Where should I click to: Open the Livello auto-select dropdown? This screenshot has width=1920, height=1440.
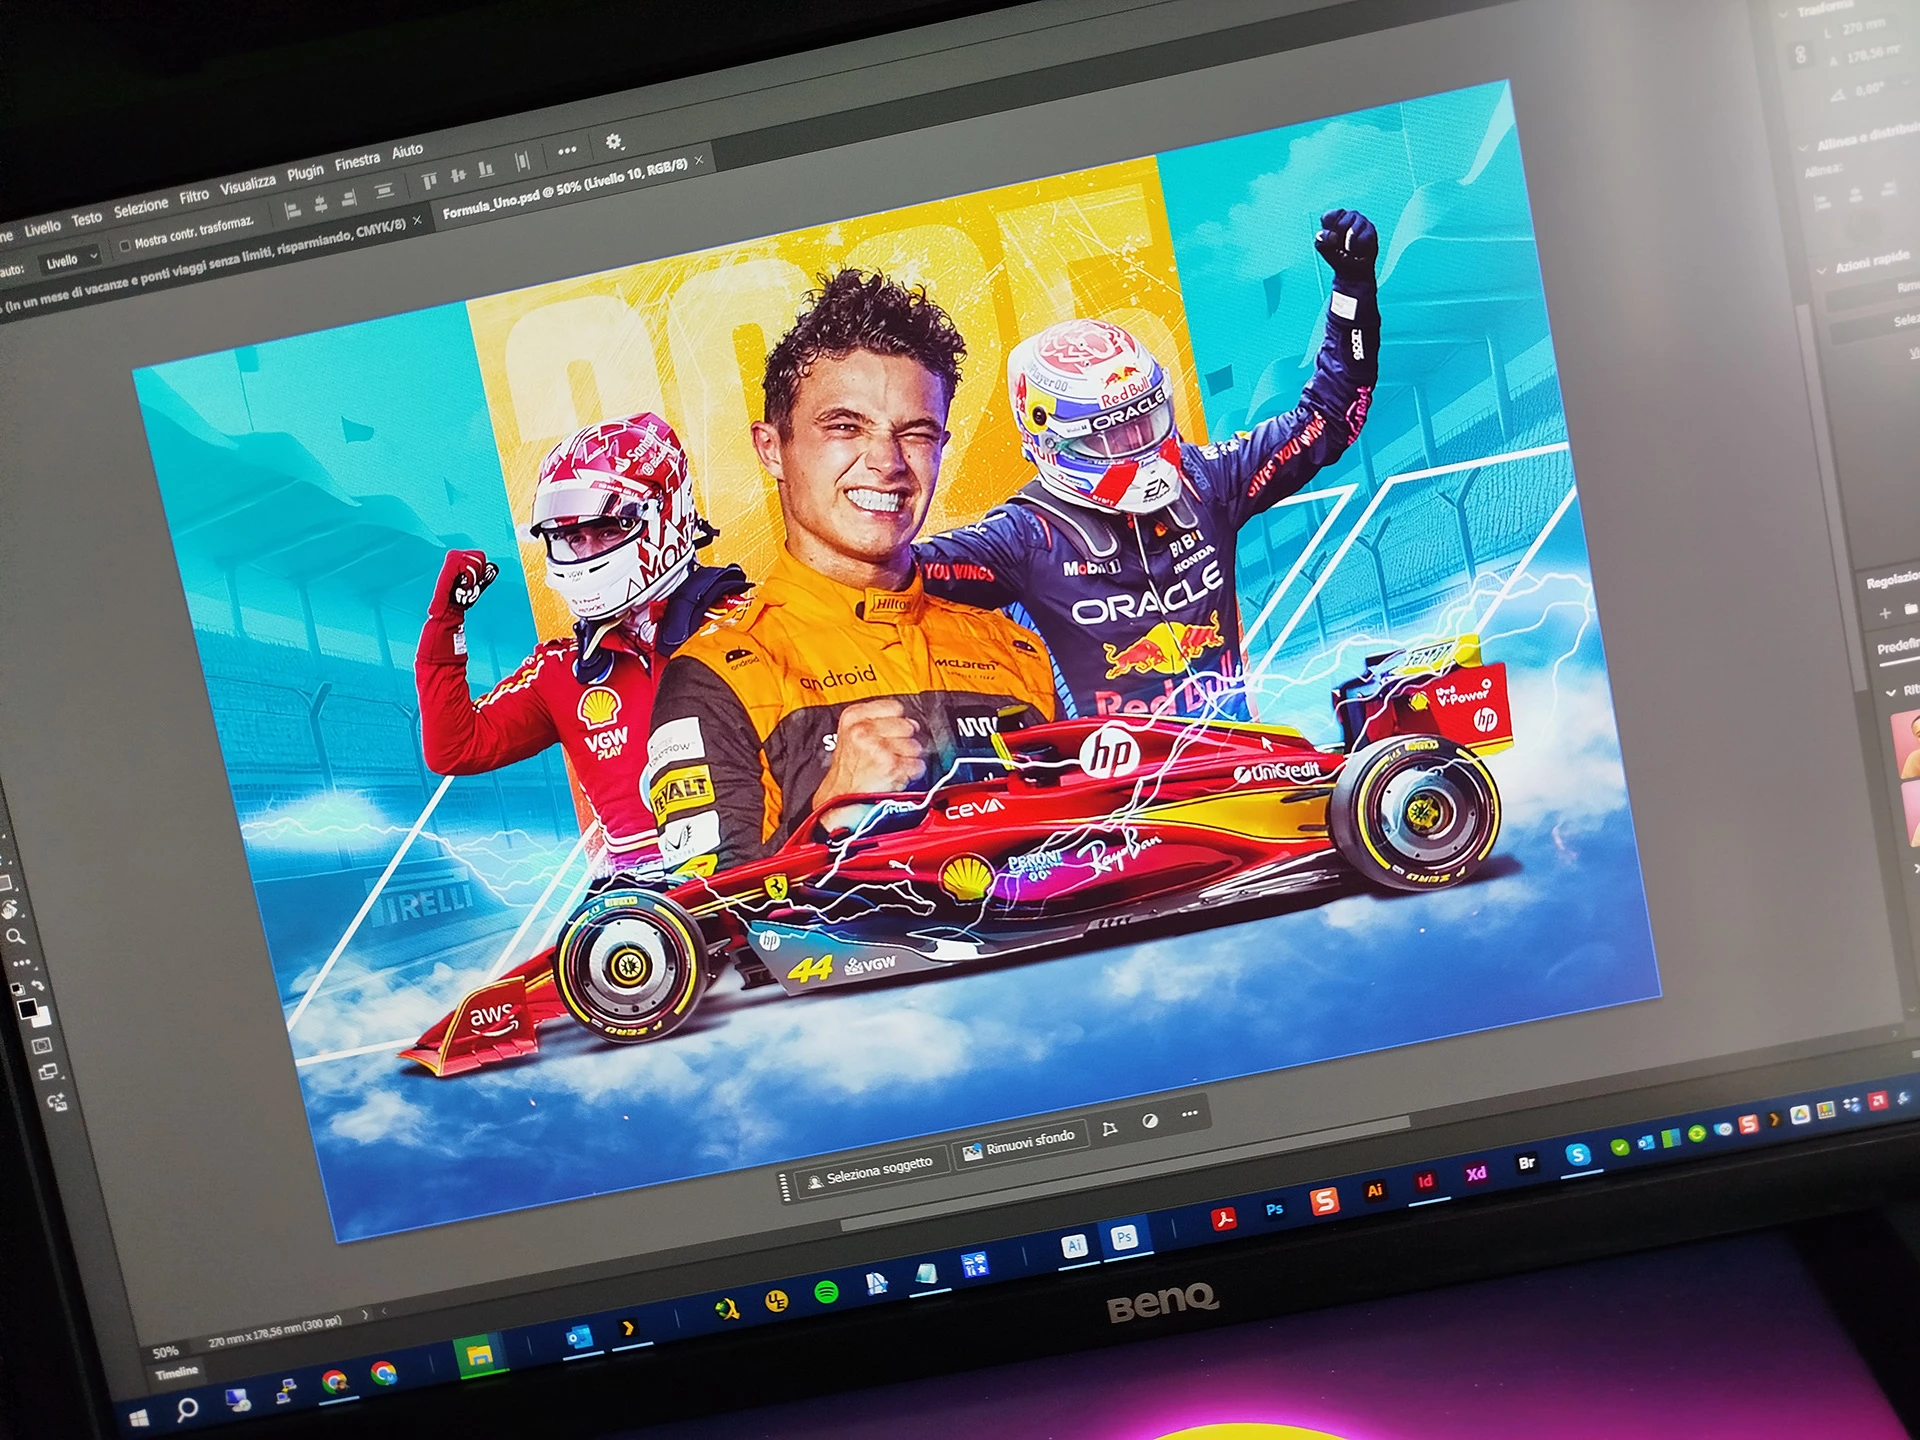click(72, 260)
